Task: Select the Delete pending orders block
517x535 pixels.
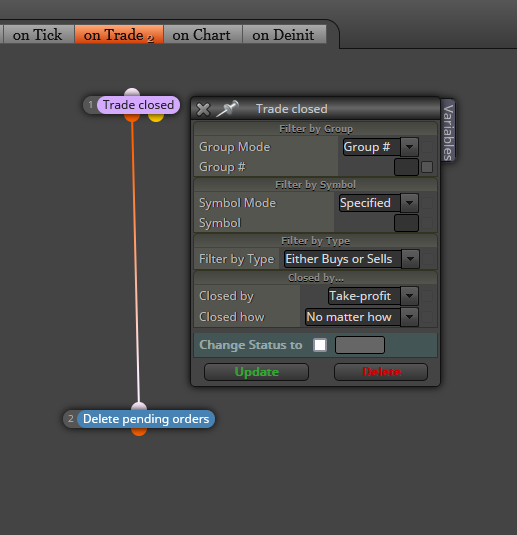Action: [x=146, y=419]
